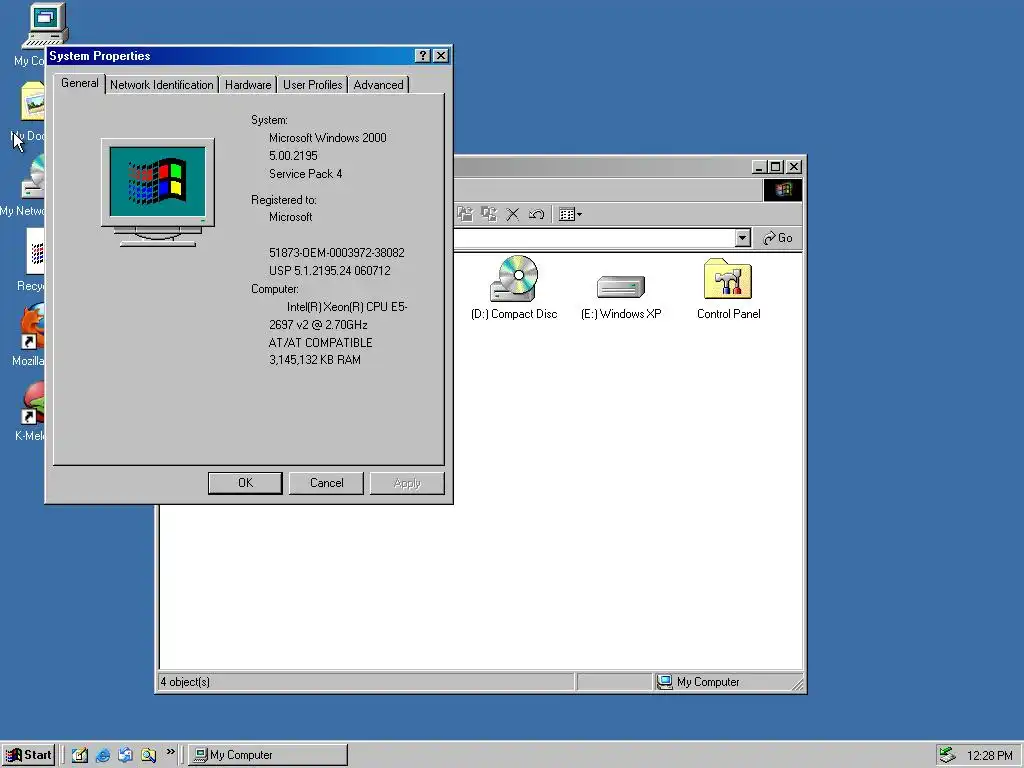Image resolution: width=1024 pixels, height=768 pixels.
Task: Close the System Properties dialog
Action: 441,56
